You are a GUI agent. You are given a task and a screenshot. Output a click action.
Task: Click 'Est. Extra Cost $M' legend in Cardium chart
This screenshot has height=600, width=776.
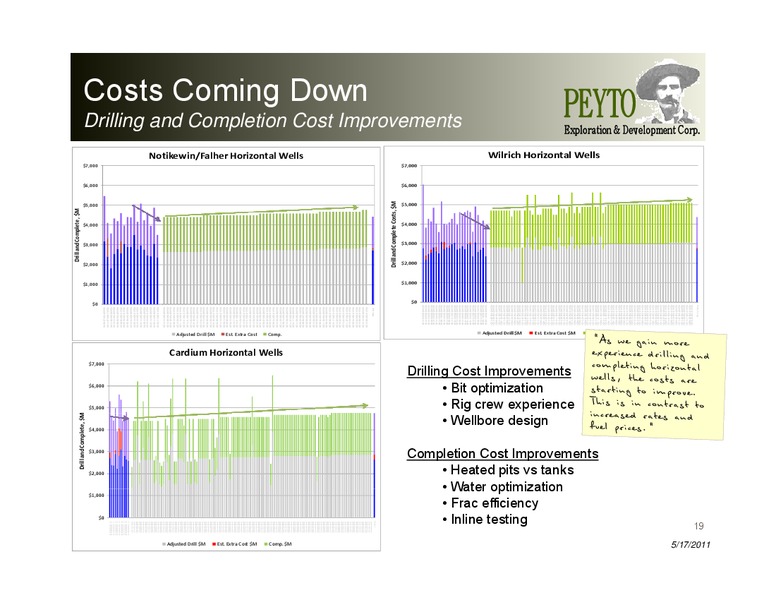[235, 544]
